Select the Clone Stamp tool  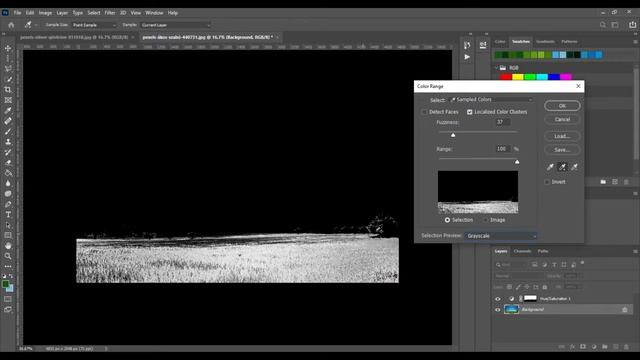8,142
